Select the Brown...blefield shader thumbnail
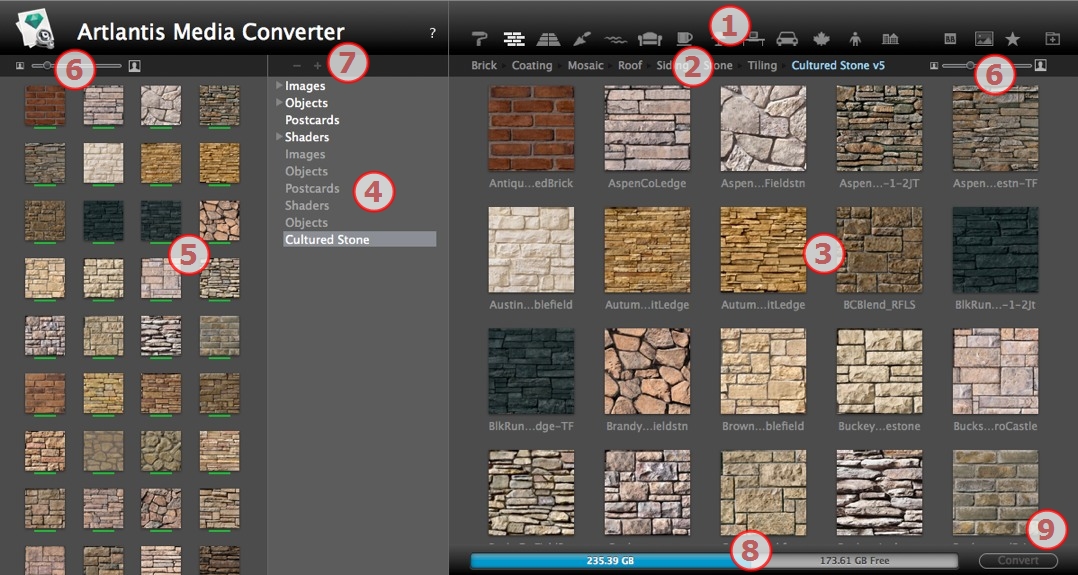This screenshot has width=1078, height=575. (x=763, y=371)
